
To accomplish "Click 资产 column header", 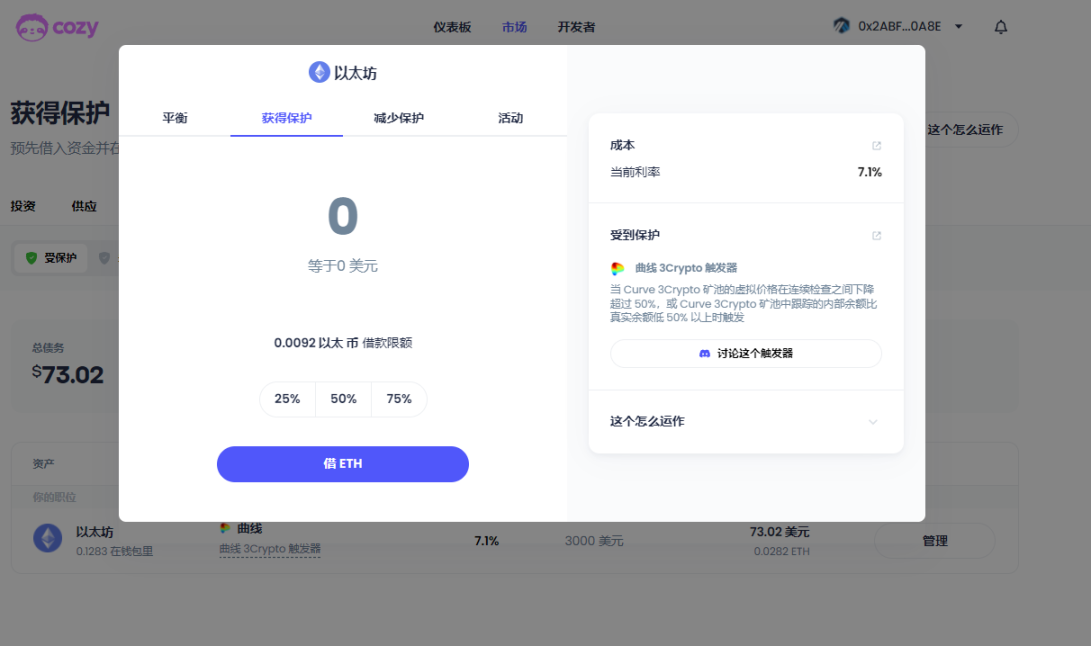I will click(43, 464).
